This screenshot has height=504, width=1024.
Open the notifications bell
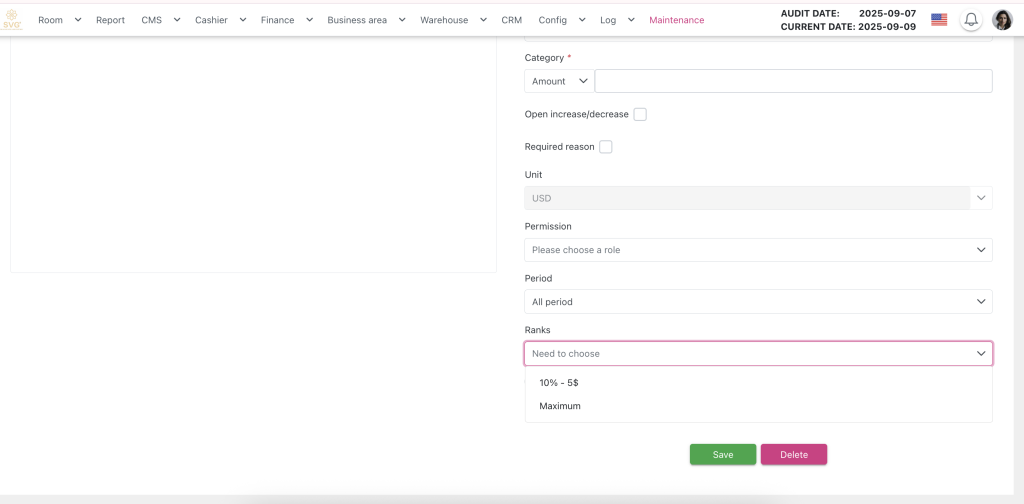tap(970, 20)
